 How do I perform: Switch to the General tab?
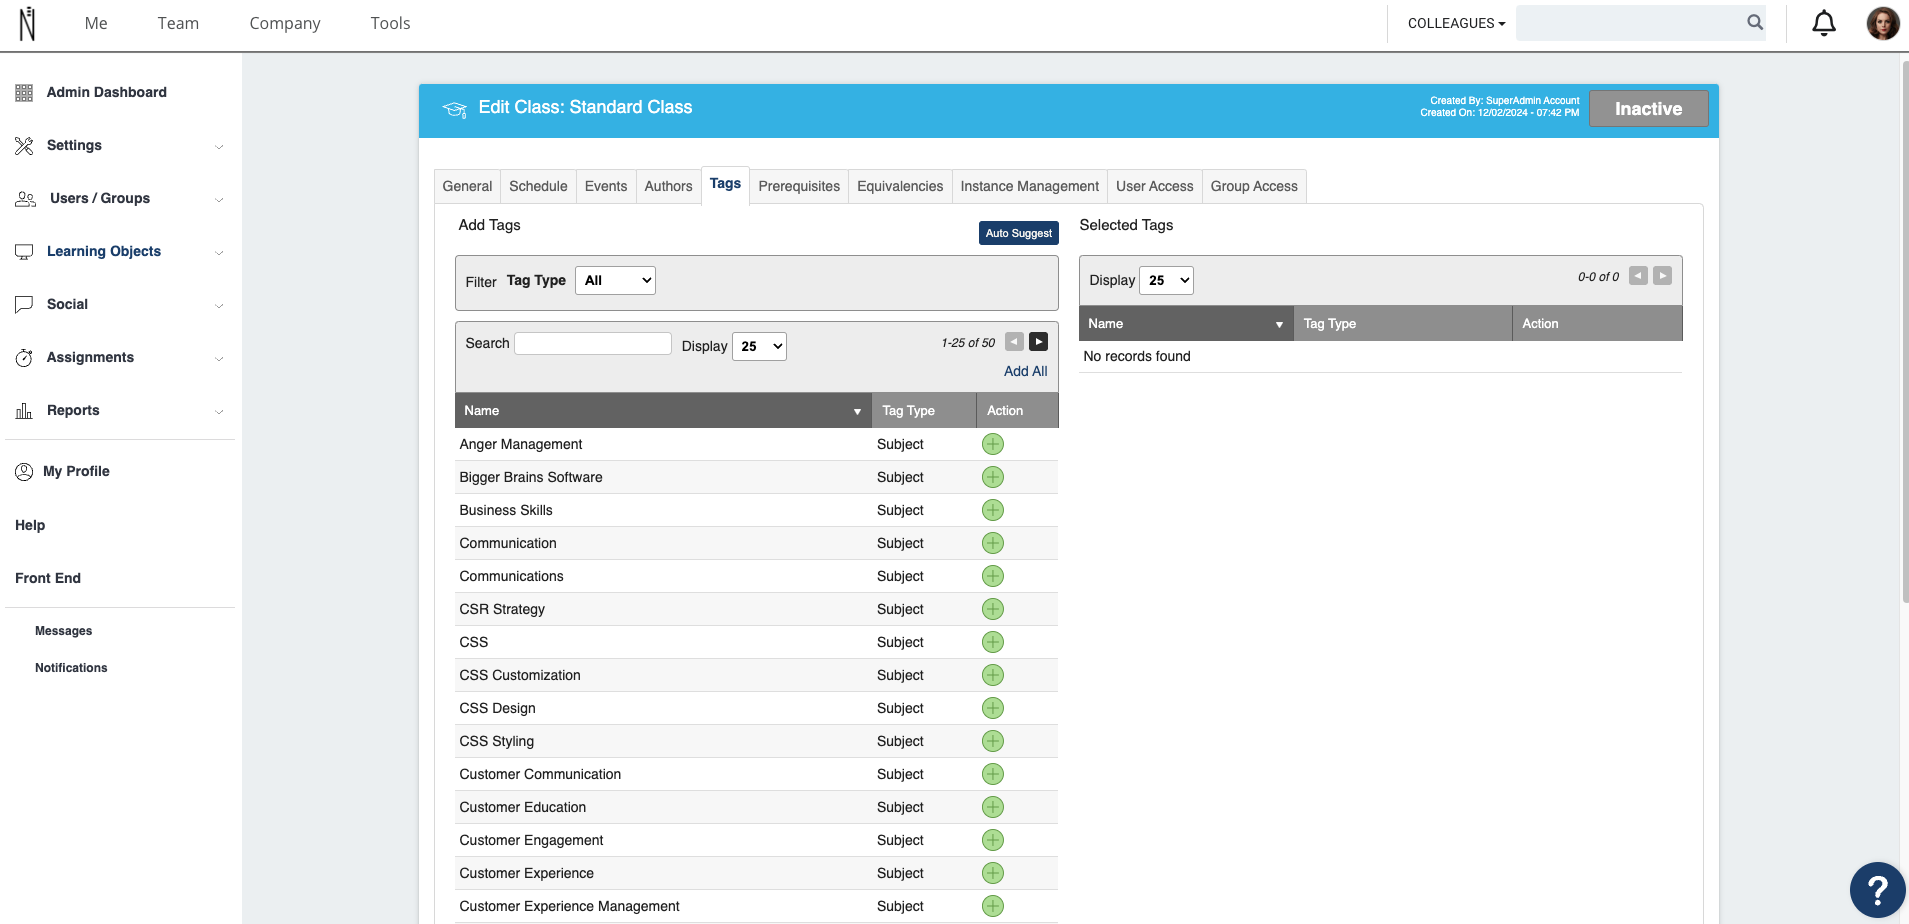coord(467,187)
